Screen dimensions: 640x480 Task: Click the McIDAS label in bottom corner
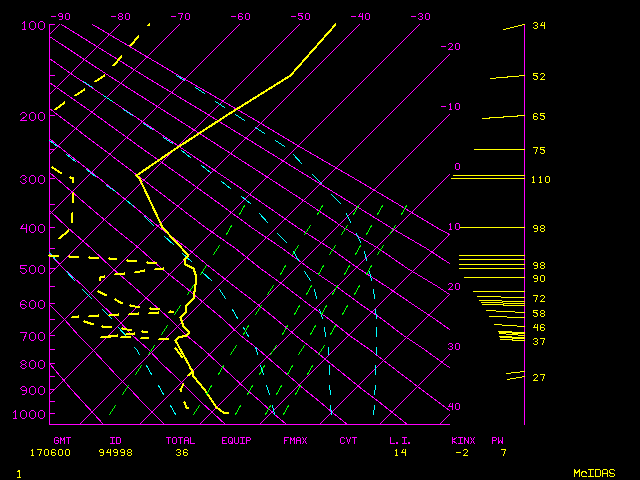point(593,472)
